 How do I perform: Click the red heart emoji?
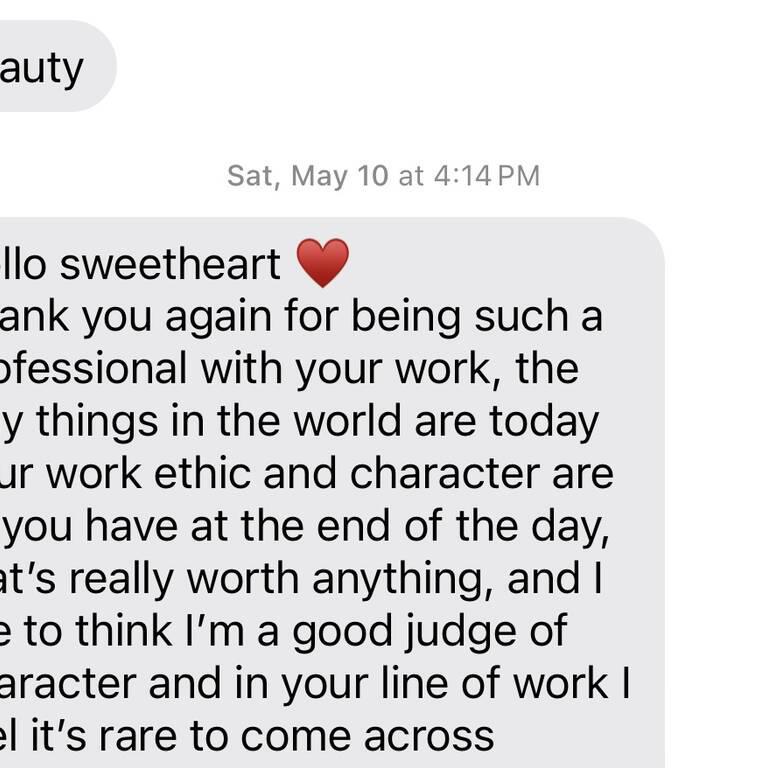point(324,264)
